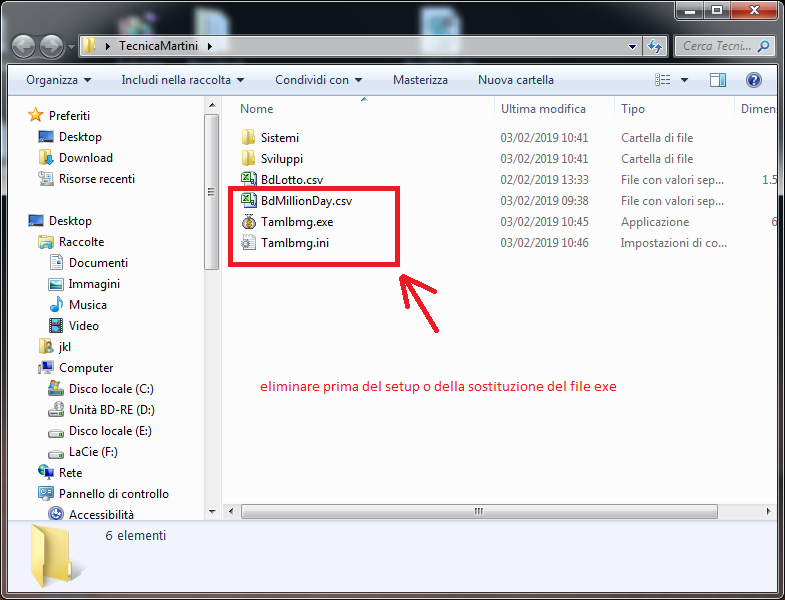
Task: Click the 'Impostazioni di co...' type cell
Action: 673,243
